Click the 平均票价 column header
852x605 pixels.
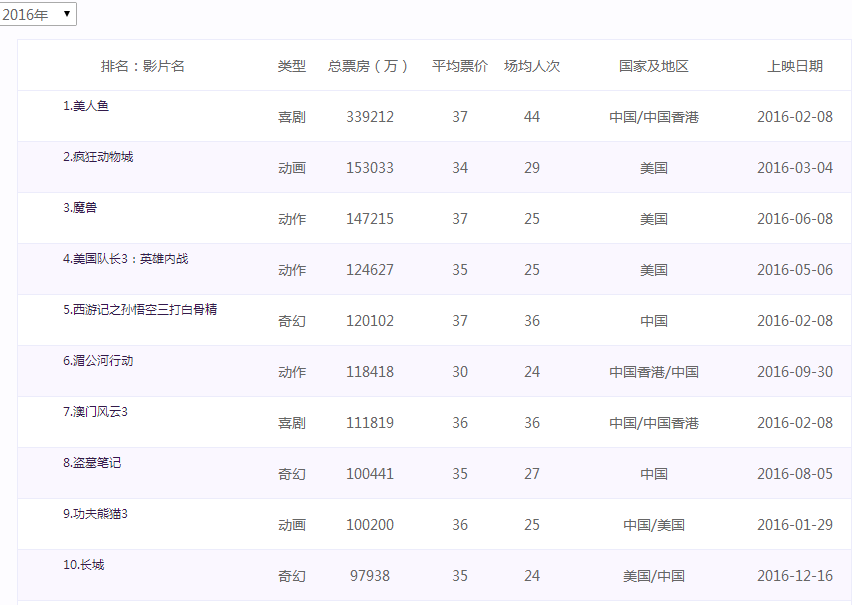tap(460, 66)
